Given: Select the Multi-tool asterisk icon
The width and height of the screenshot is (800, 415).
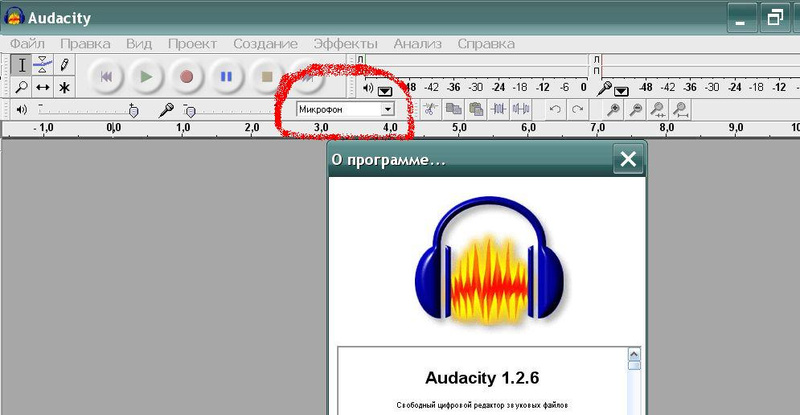Looking at the screenshot, I should 64,87.
